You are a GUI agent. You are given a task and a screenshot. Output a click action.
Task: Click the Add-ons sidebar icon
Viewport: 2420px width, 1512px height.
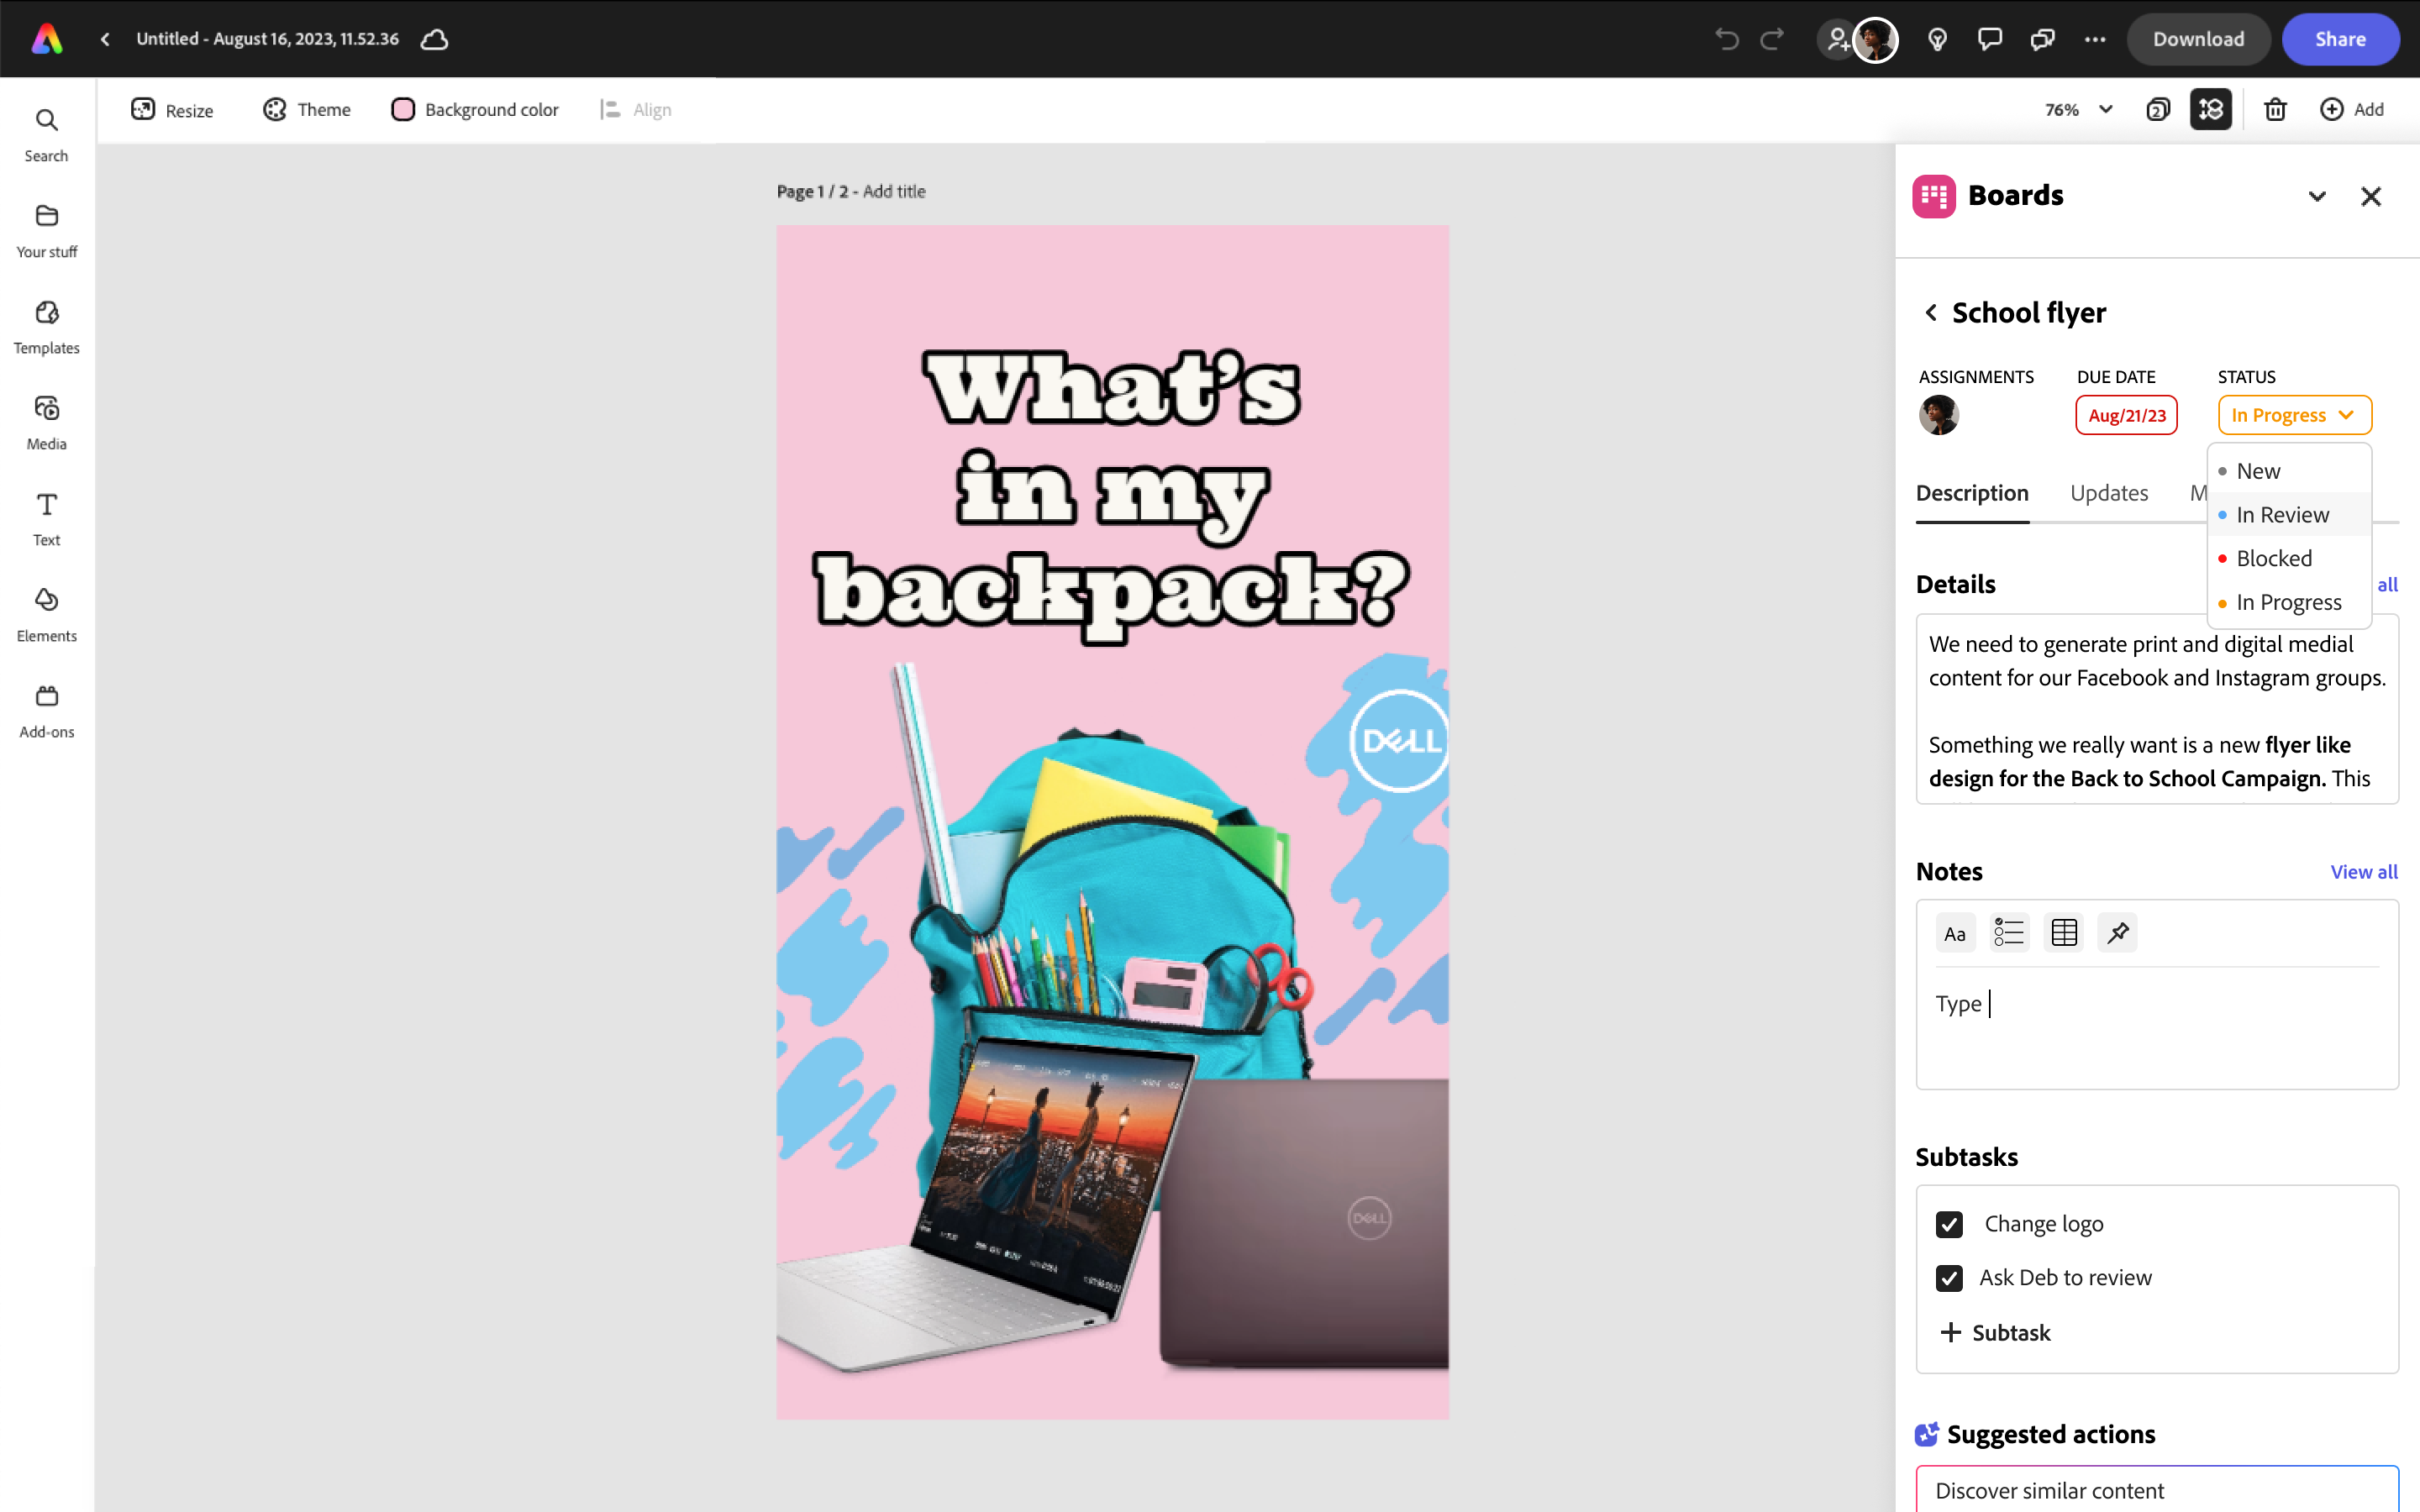click(46, 710)
